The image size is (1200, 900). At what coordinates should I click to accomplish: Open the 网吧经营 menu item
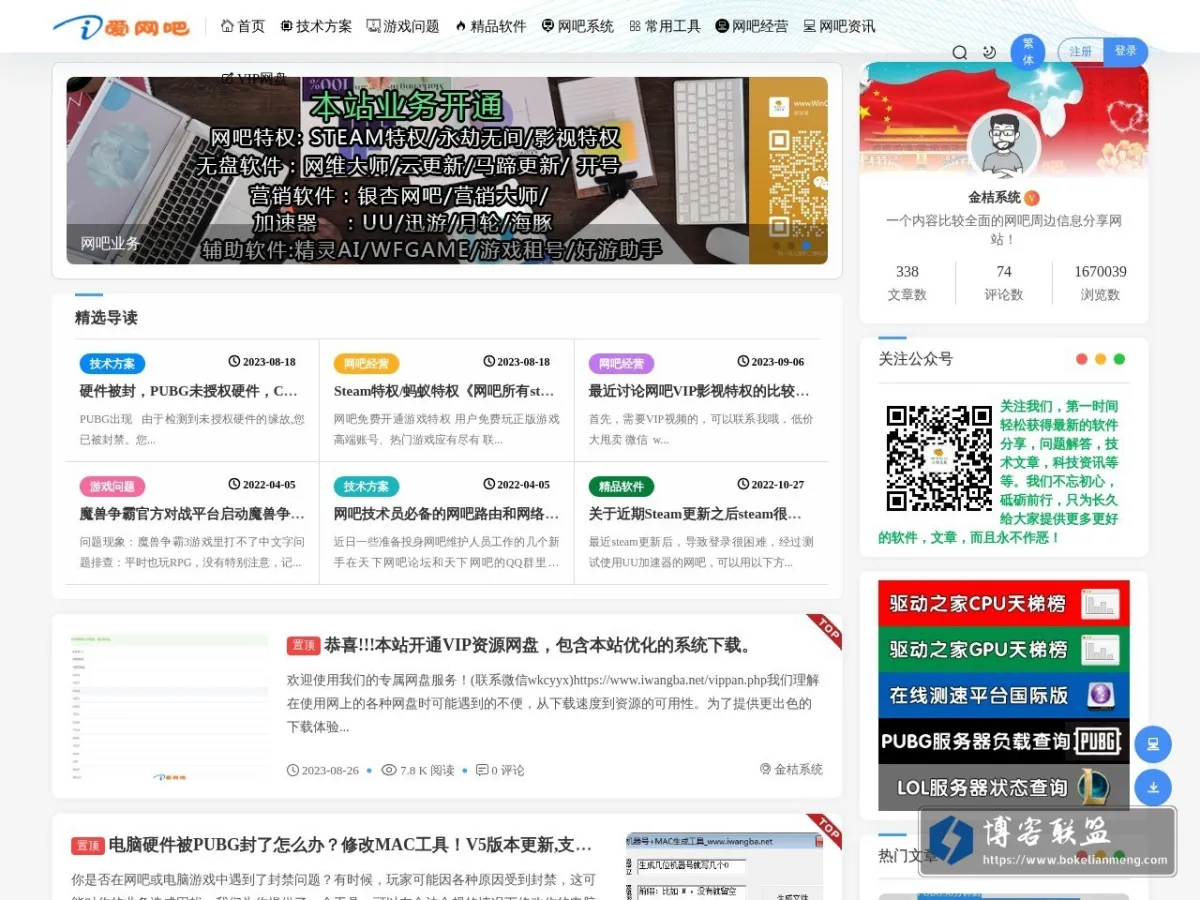click(x=752, y=26)
